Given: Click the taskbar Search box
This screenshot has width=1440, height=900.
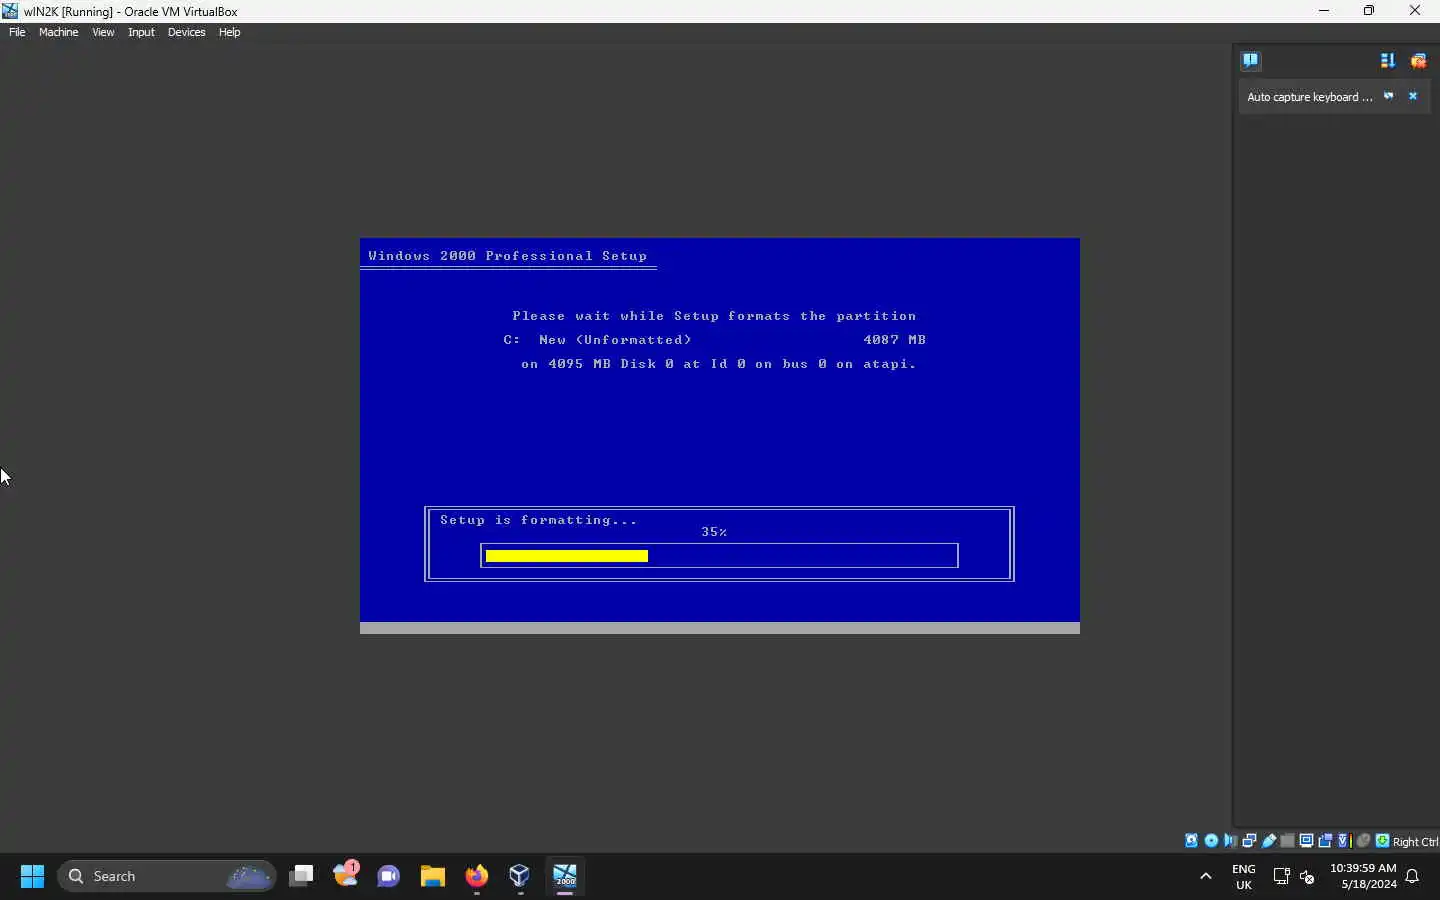Looking at the screenshot, I should tap(167, 876).
